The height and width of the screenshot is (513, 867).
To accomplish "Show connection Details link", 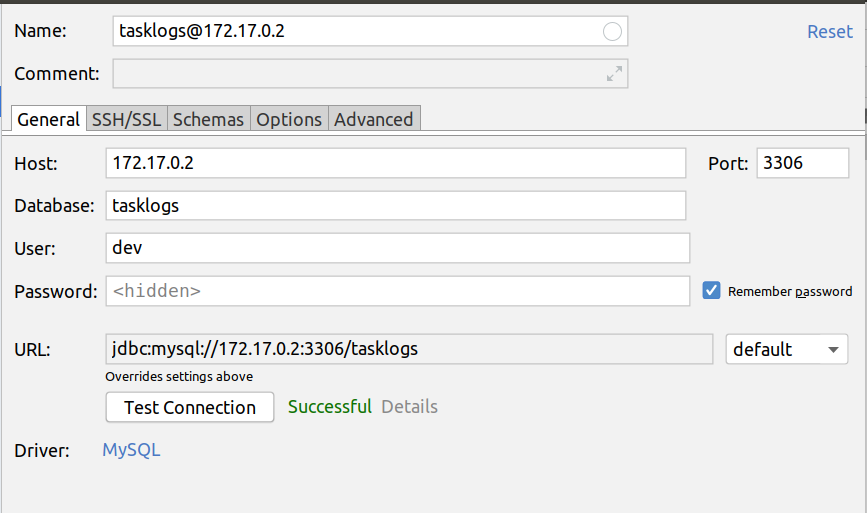I will point(409,407).
